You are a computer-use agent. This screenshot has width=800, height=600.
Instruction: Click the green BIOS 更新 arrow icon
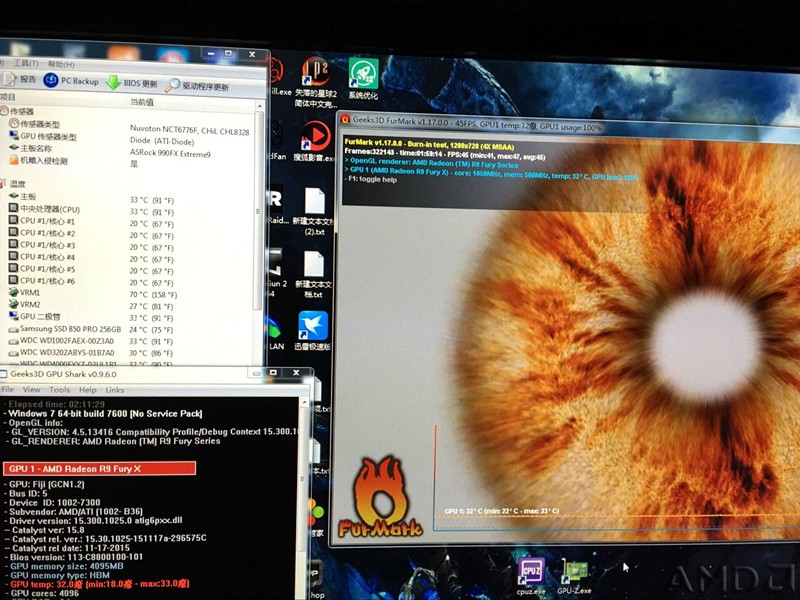pyautogui.click(x=113, y=82)
